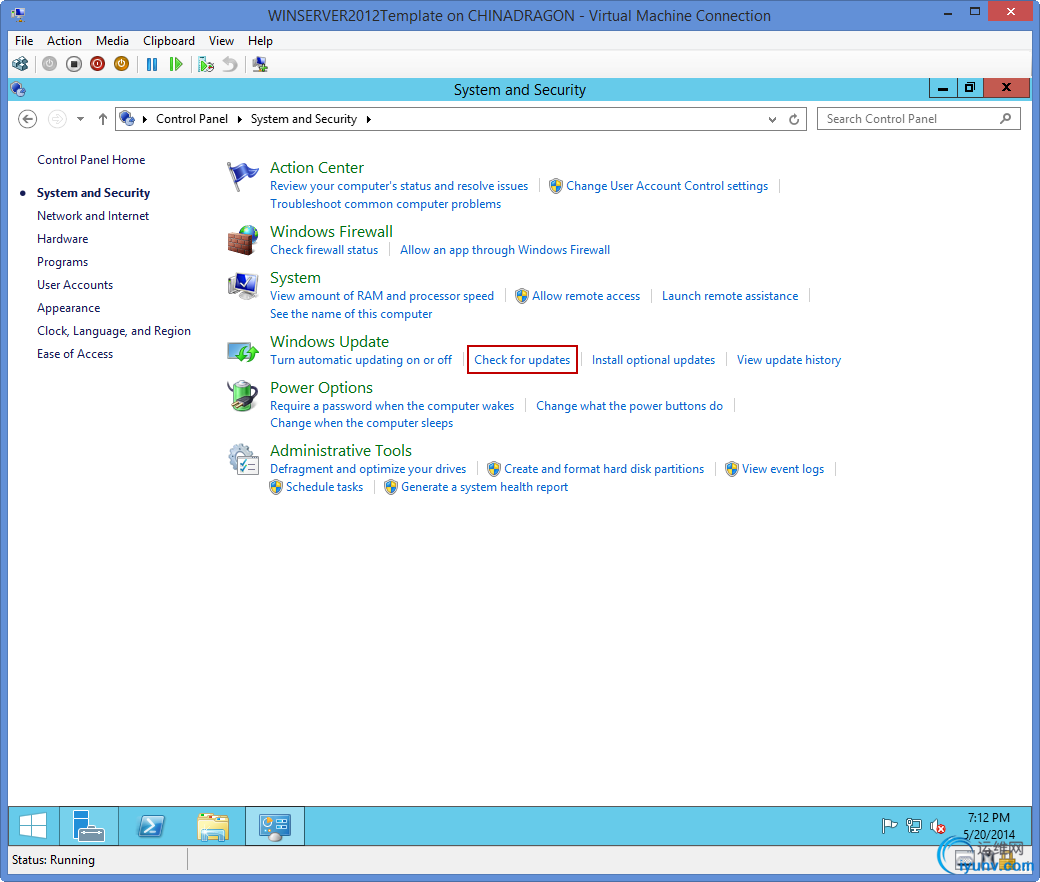Viewport: 1040px width, 882px height.
Task: Open Server Manager from the taskbar
Action: point(89,826)
